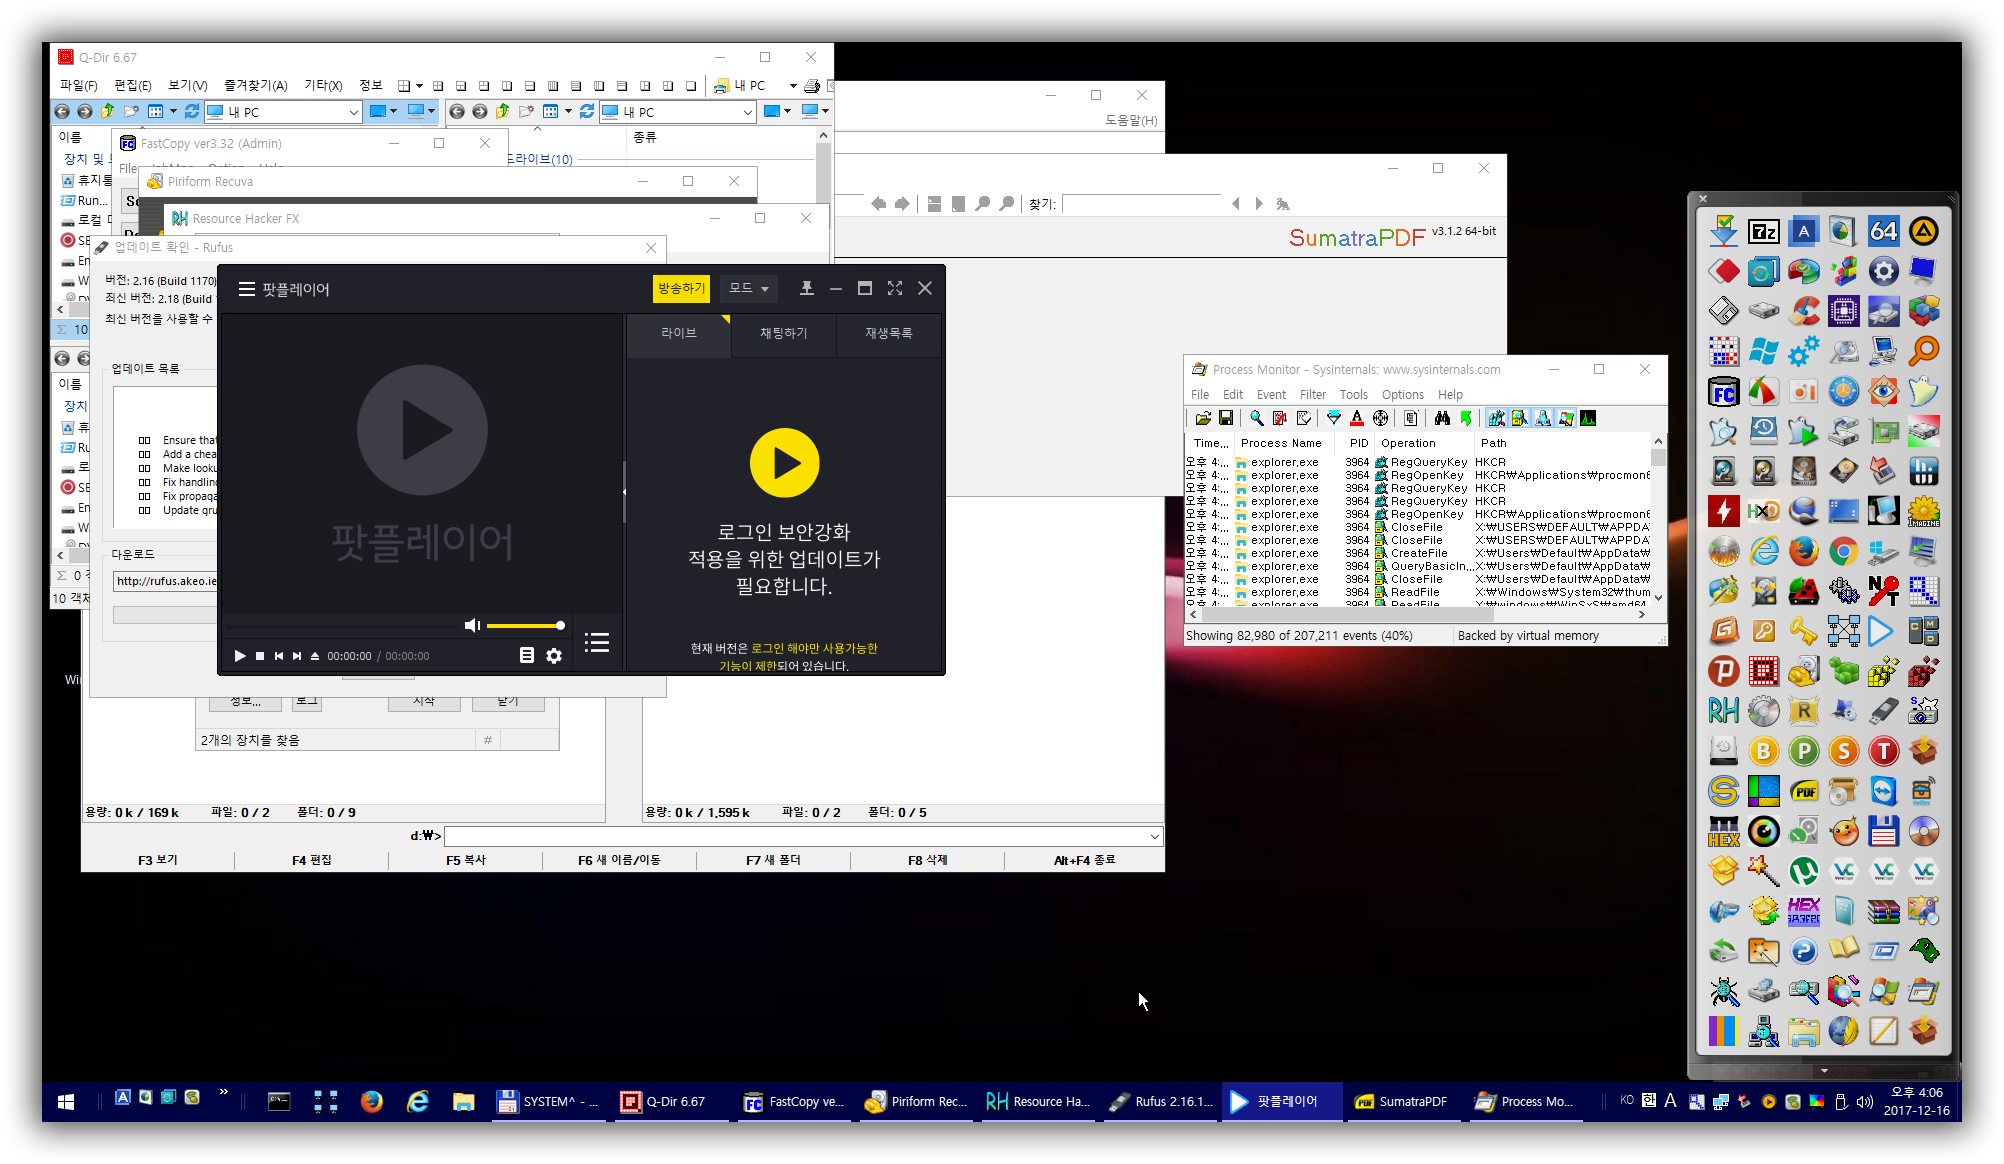Click the Open folder icon in Process Monitor

[x=1203, y=418]
